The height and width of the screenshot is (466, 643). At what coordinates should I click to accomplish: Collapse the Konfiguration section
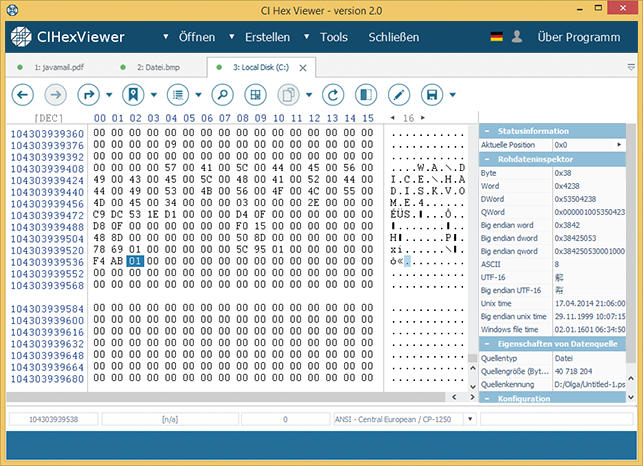point(487,398)
